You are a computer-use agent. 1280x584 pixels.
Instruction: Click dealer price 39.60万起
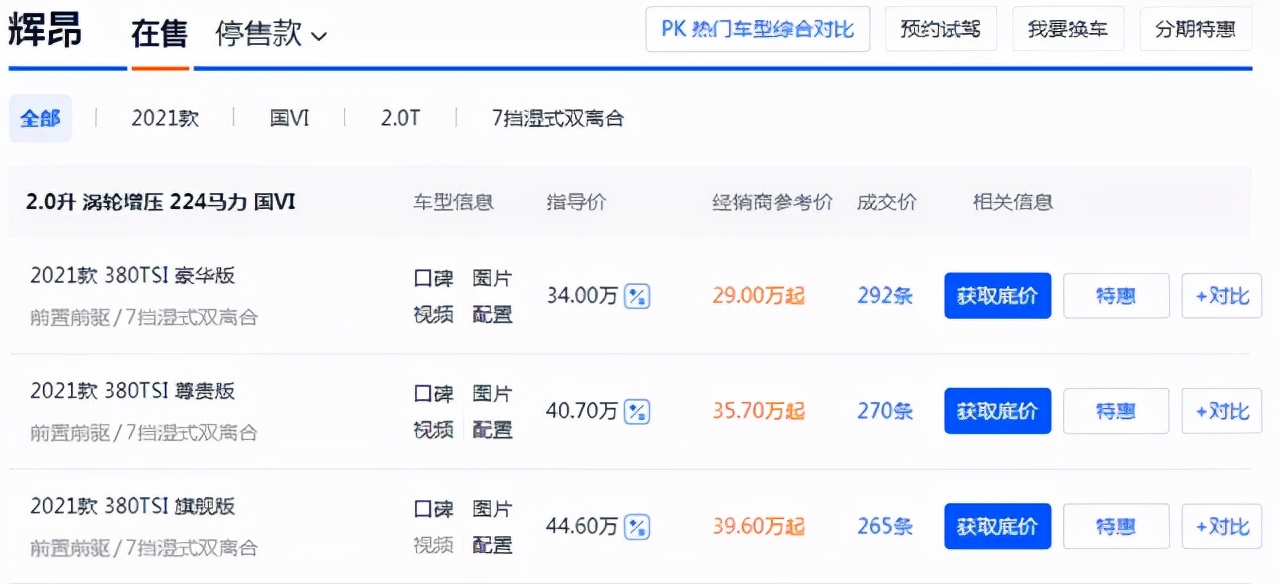coord(759,526)
